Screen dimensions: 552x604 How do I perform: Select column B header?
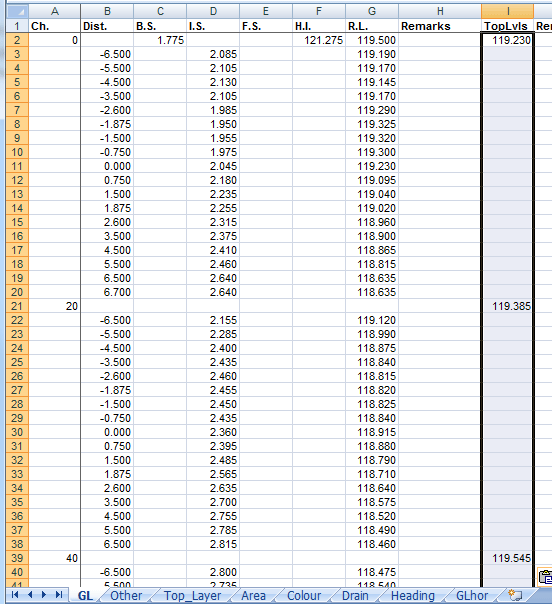tap(107, 12)
